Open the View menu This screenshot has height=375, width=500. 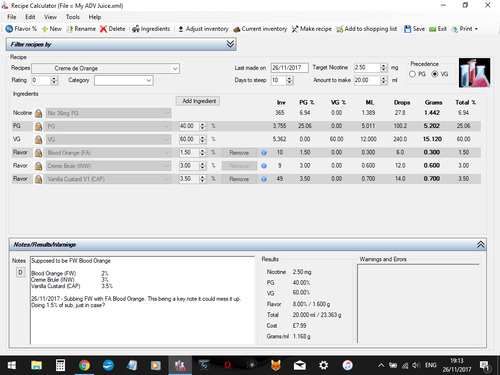tap(50, 17)
